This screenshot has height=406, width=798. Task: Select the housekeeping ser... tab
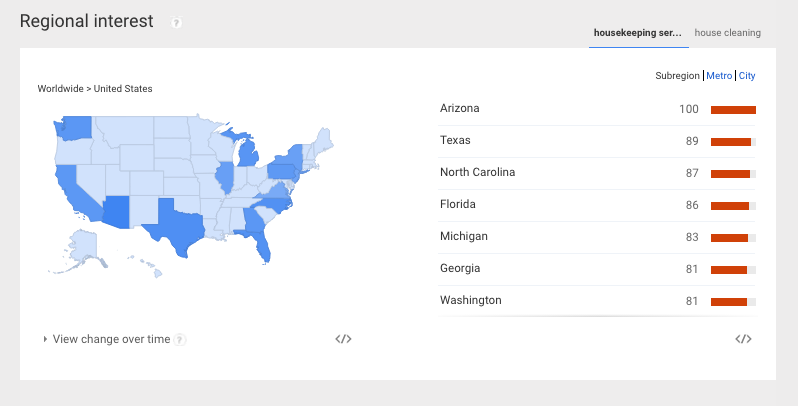tap(638, 32)
